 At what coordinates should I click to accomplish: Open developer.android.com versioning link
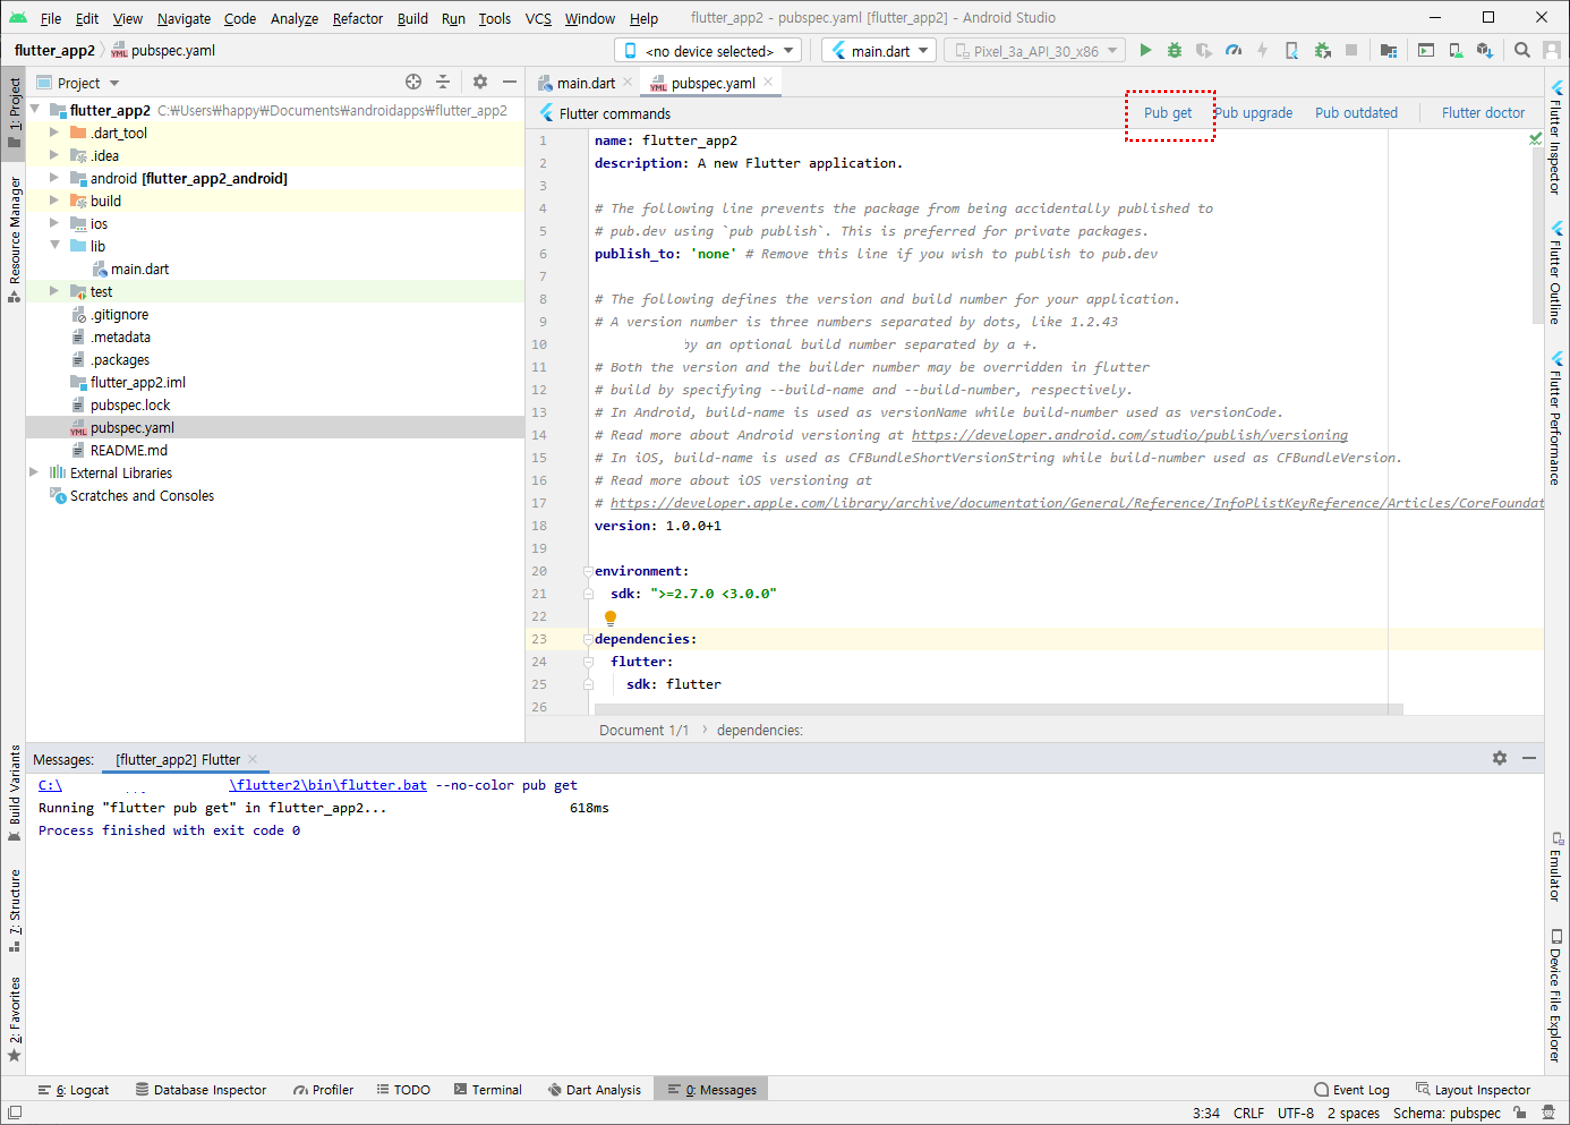click(1129, 435)
